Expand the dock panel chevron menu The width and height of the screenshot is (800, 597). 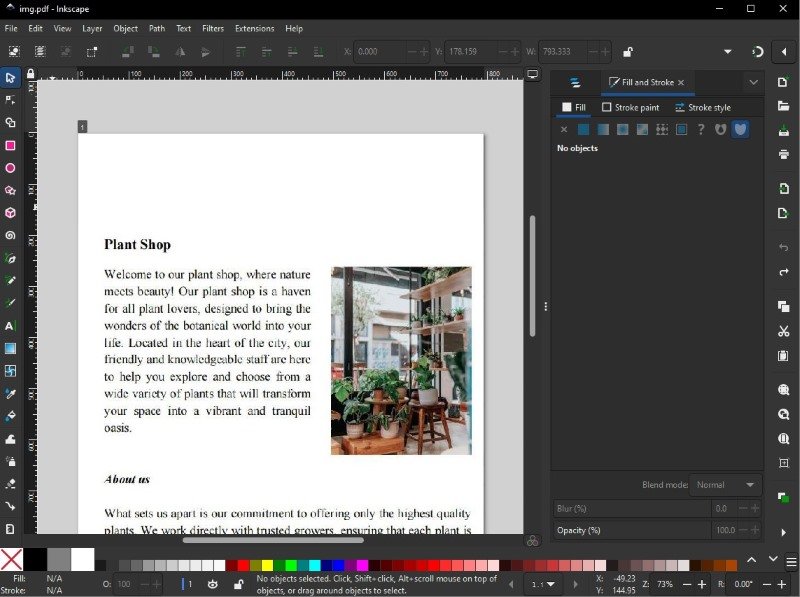(x=753, y=83)
